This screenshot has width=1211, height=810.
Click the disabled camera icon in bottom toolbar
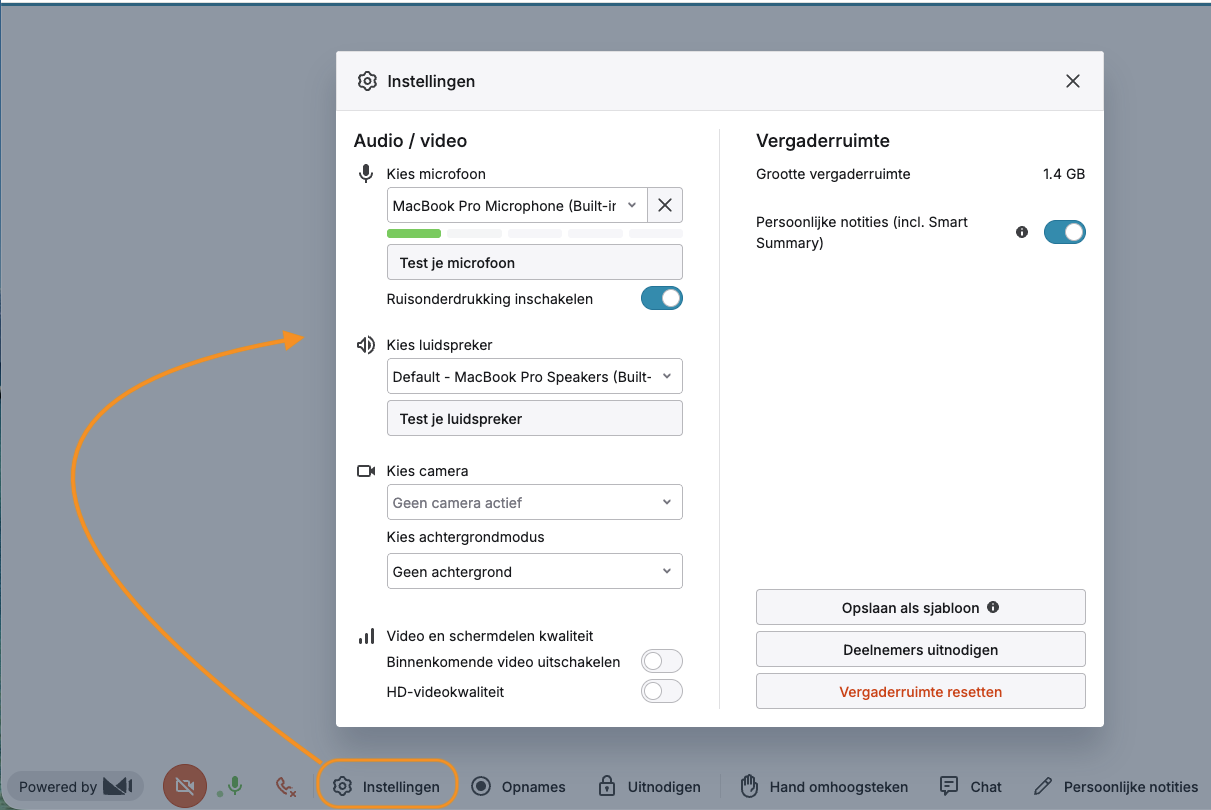click(x=184, y=786)
